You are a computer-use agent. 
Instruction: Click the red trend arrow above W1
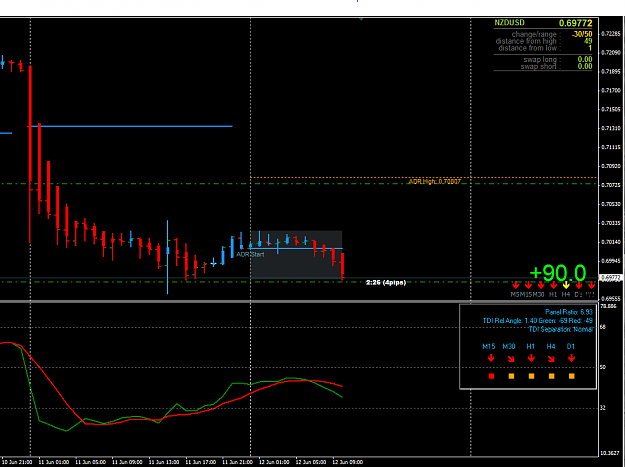[592, 285]
